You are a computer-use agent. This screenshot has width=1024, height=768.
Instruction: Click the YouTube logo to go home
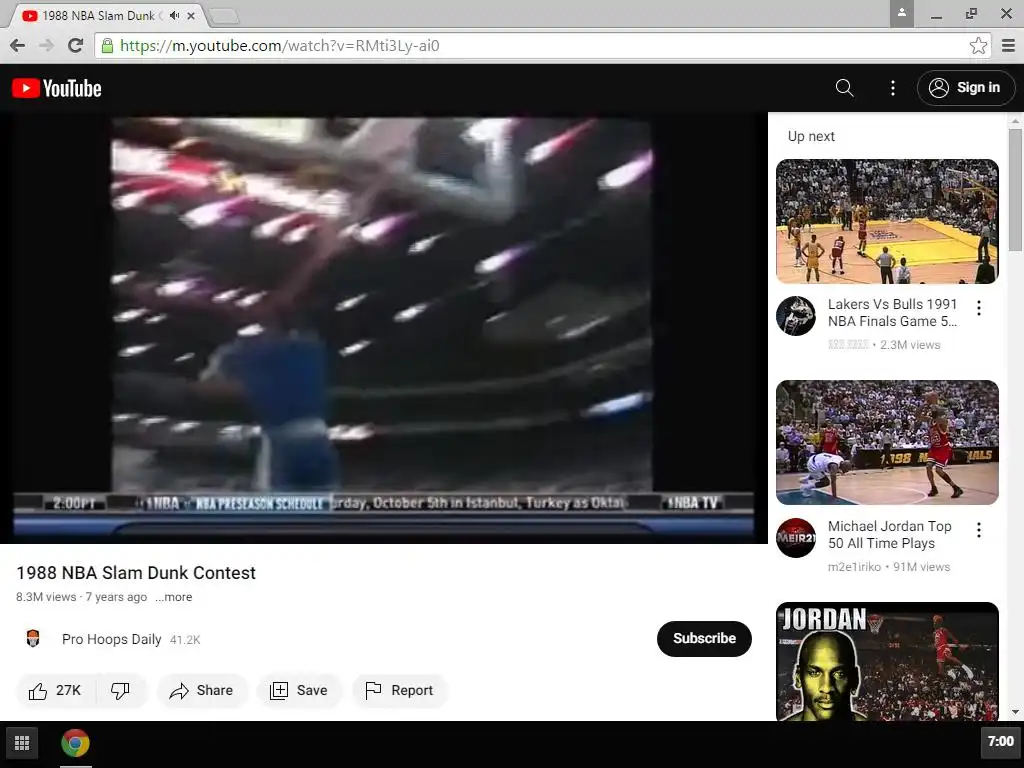[x=57, y=88]
